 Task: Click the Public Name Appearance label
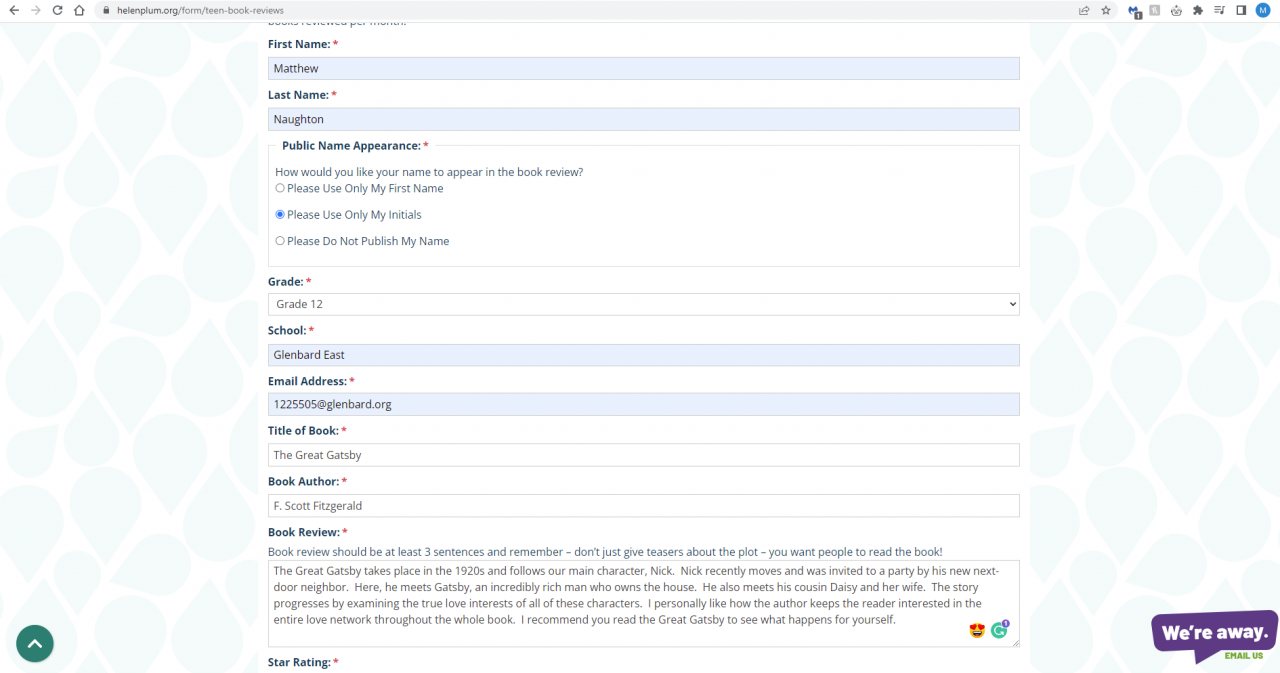click(355, 146)
